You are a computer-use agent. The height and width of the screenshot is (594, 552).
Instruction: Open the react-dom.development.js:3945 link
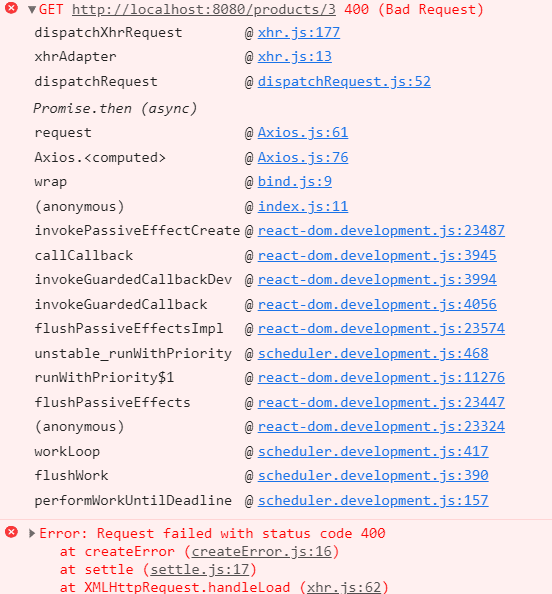(x=377, y=256)
